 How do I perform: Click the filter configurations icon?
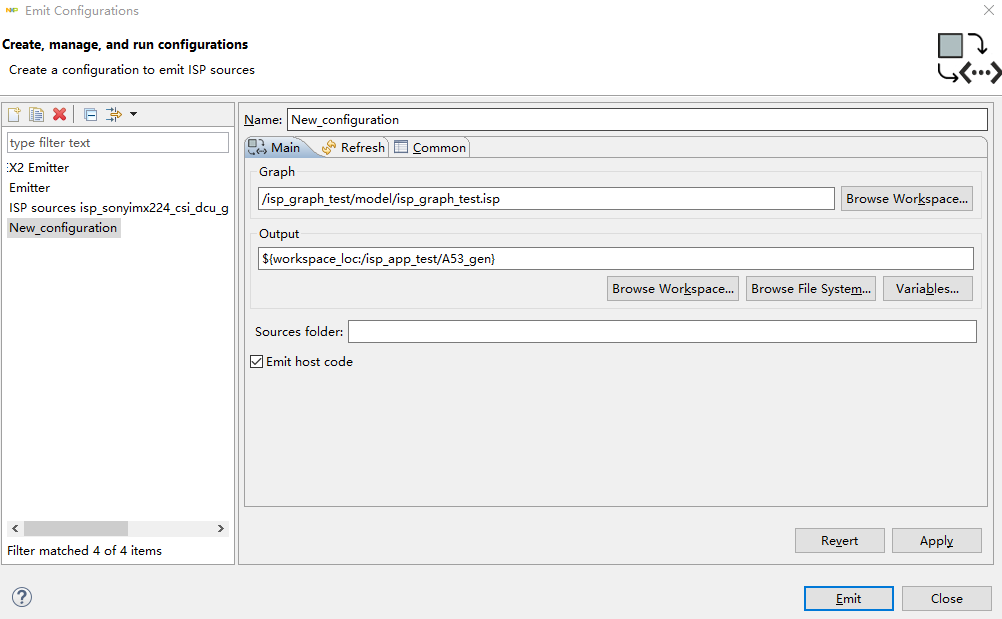[x=113, y=115]
